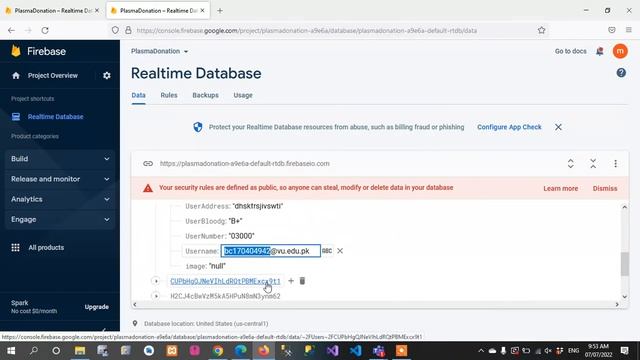640x360 pixels.
Task: Switch to the Backups tab
Action: 205,95
